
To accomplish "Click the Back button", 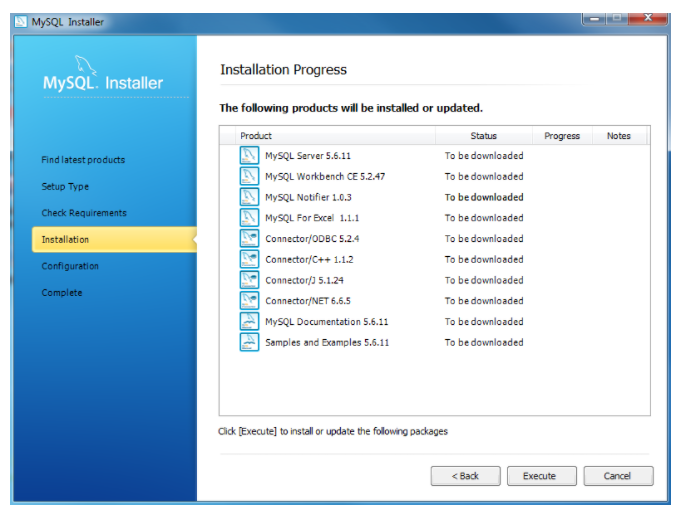I will pos(465,476).
